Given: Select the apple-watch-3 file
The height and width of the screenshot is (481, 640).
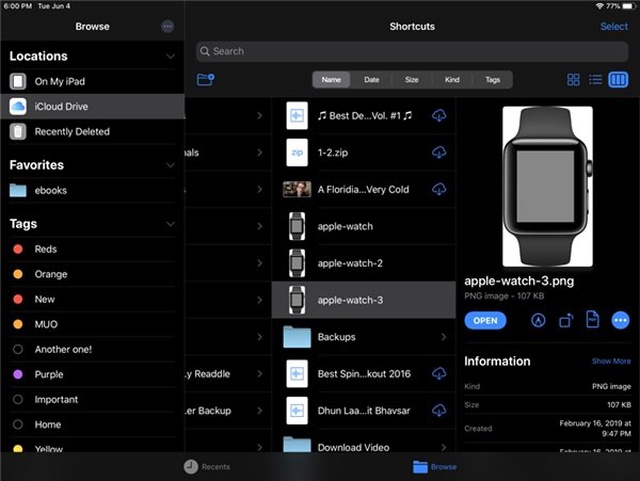Looking at the screenshot, I should (364, 300).
